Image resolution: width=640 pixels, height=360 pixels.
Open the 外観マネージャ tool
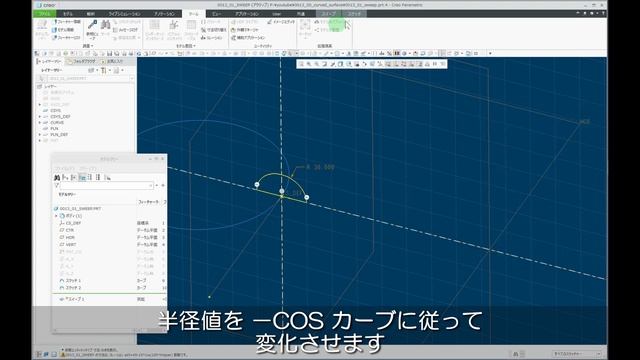point(245,30)
